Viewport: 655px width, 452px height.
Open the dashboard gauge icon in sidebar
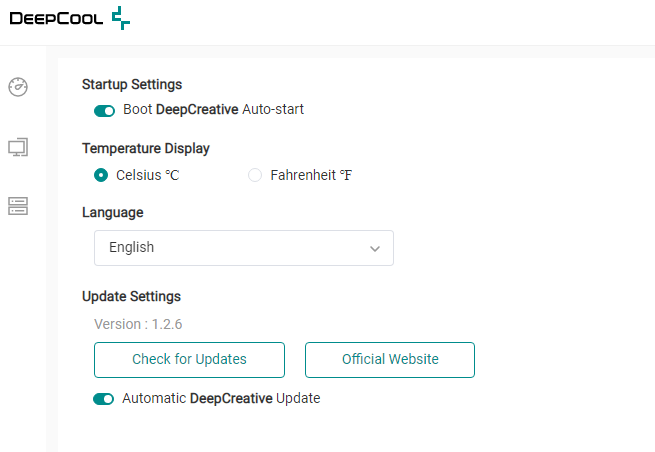[18, 87]
